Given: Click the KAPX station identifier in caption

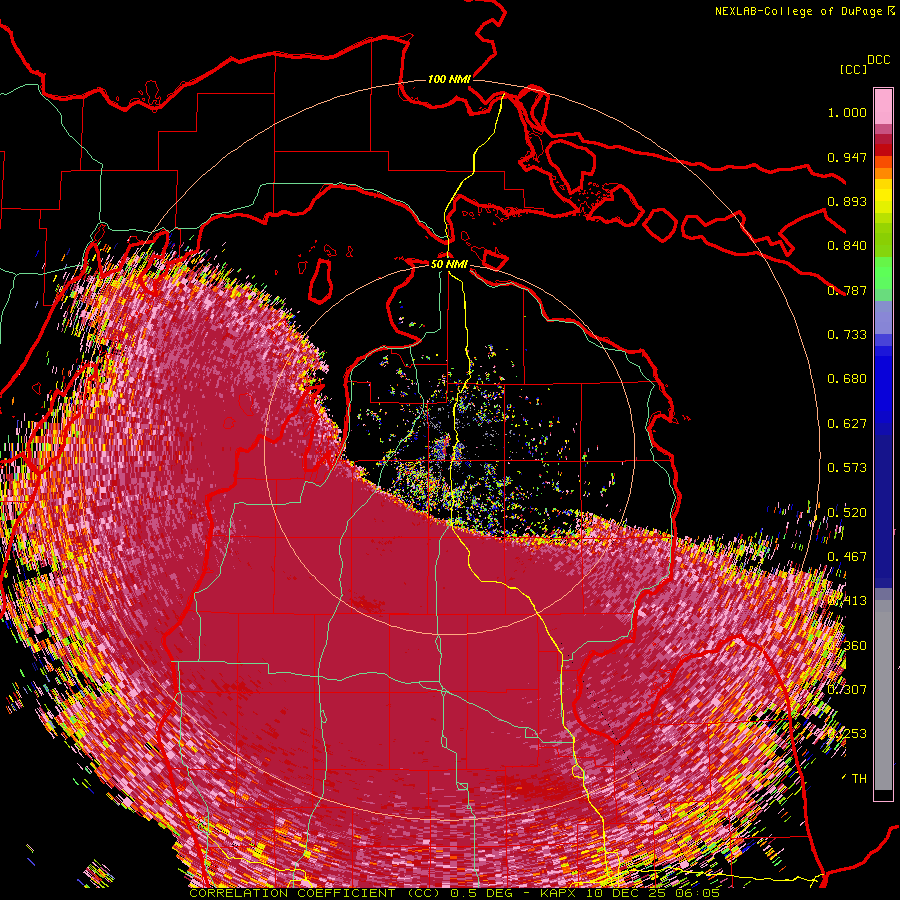Looking at the screenshot, I should pyautogui.click(x=559, y=893).
